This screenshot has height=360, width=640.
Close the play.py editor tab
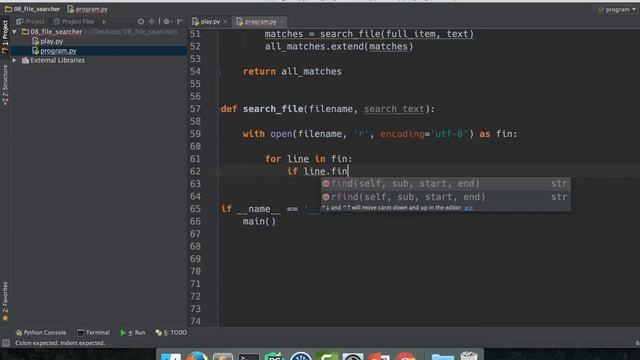click(225, 21)
